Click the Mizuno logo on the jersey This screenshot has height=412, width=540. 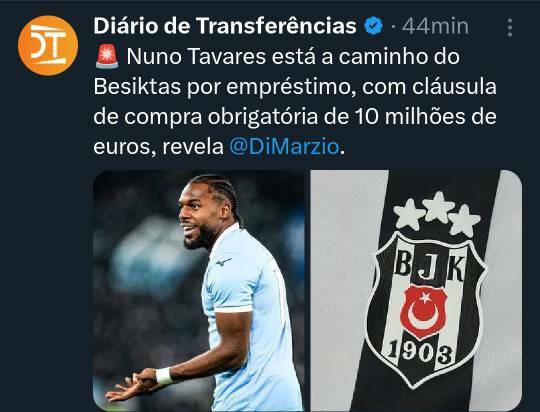(224, 262)
